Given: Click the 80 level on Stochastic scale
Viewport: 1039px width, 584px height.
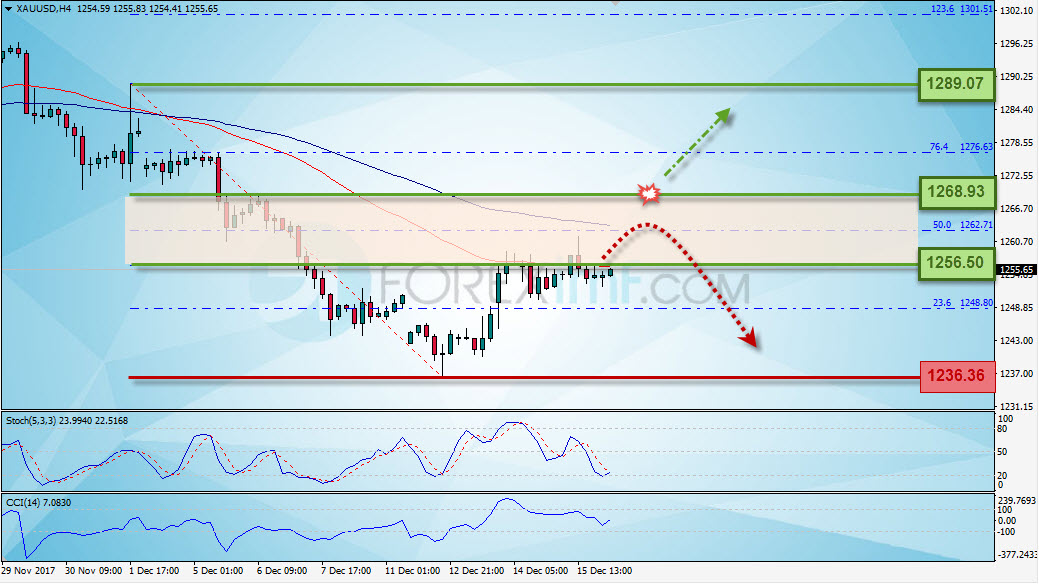Looking at the screenshot, I should coord(1003,429).
